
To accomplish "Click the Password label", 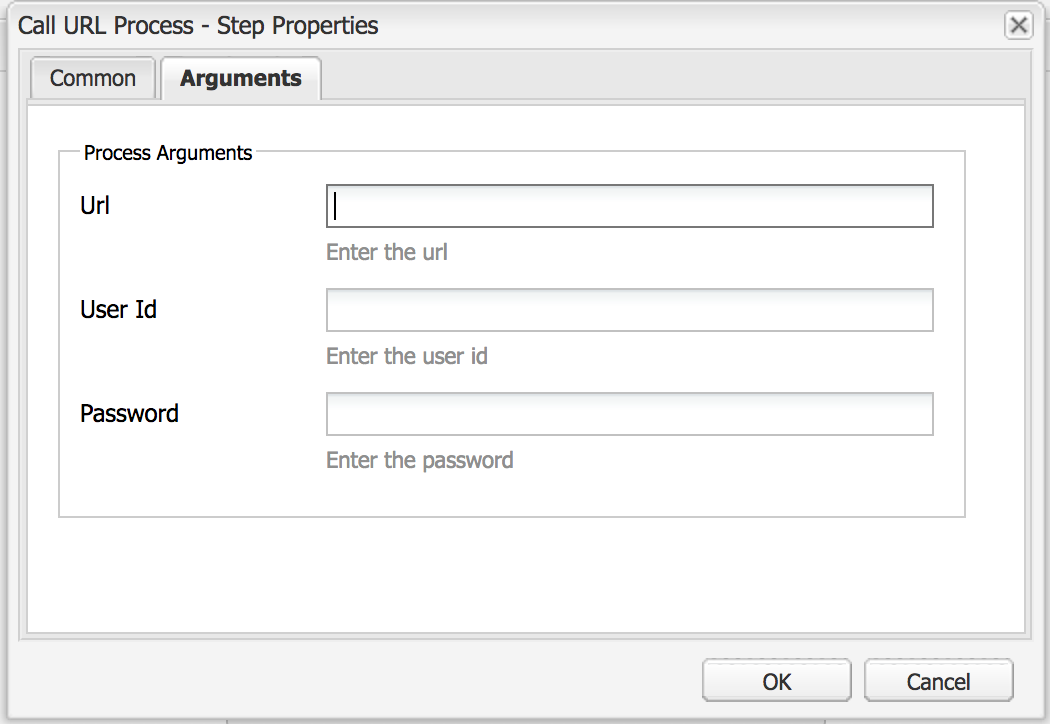I will click(x=129, y=413).
